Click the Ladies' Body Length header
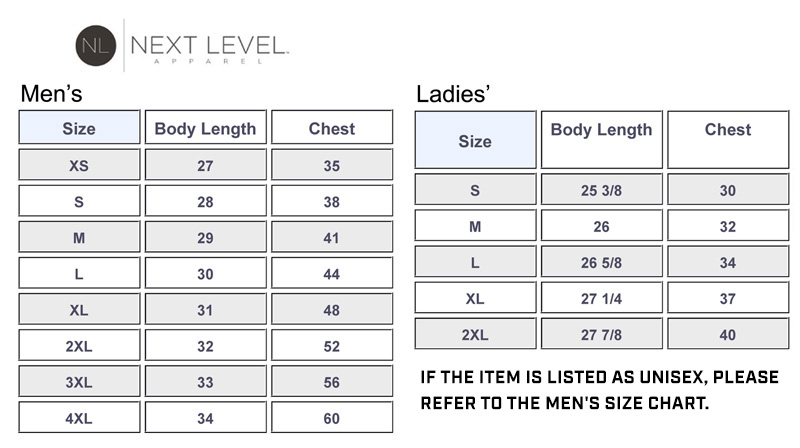This screenshot has height=448, width=800. [601, 130]
